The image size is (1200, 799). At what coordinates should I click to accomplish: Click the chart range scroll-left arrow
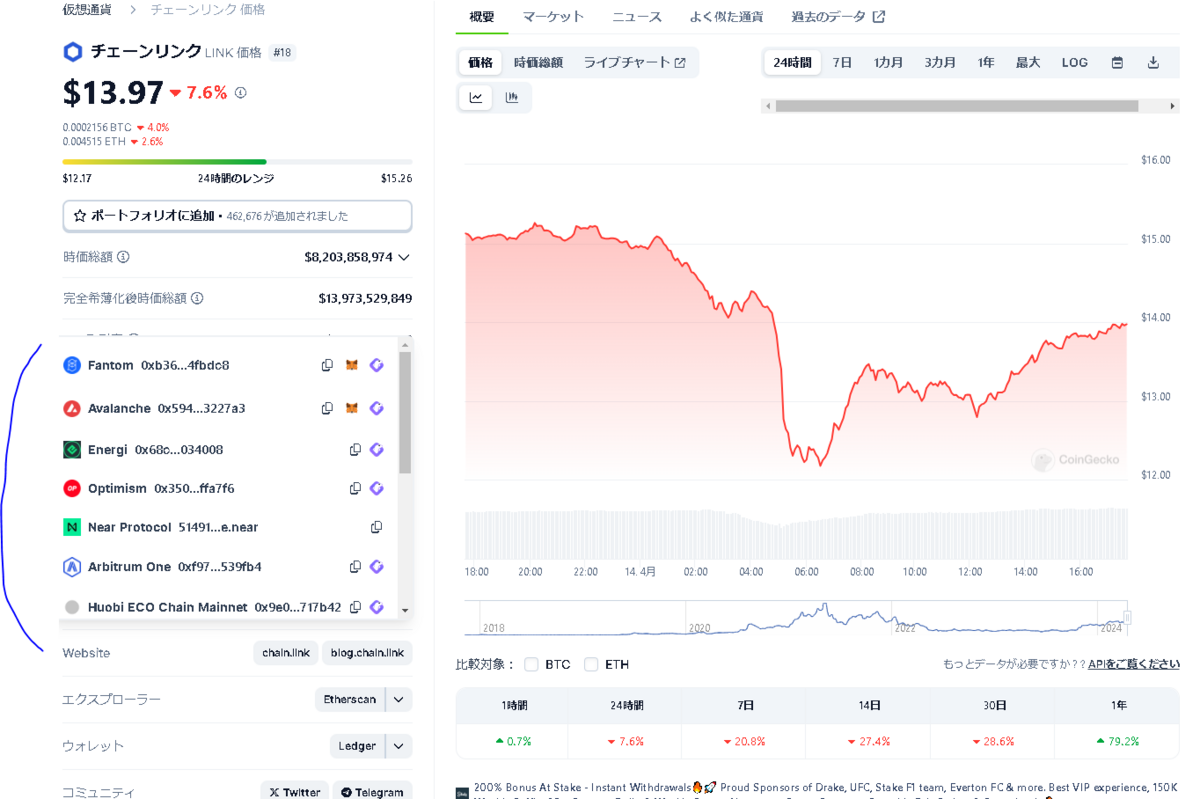tap(768, 106)
